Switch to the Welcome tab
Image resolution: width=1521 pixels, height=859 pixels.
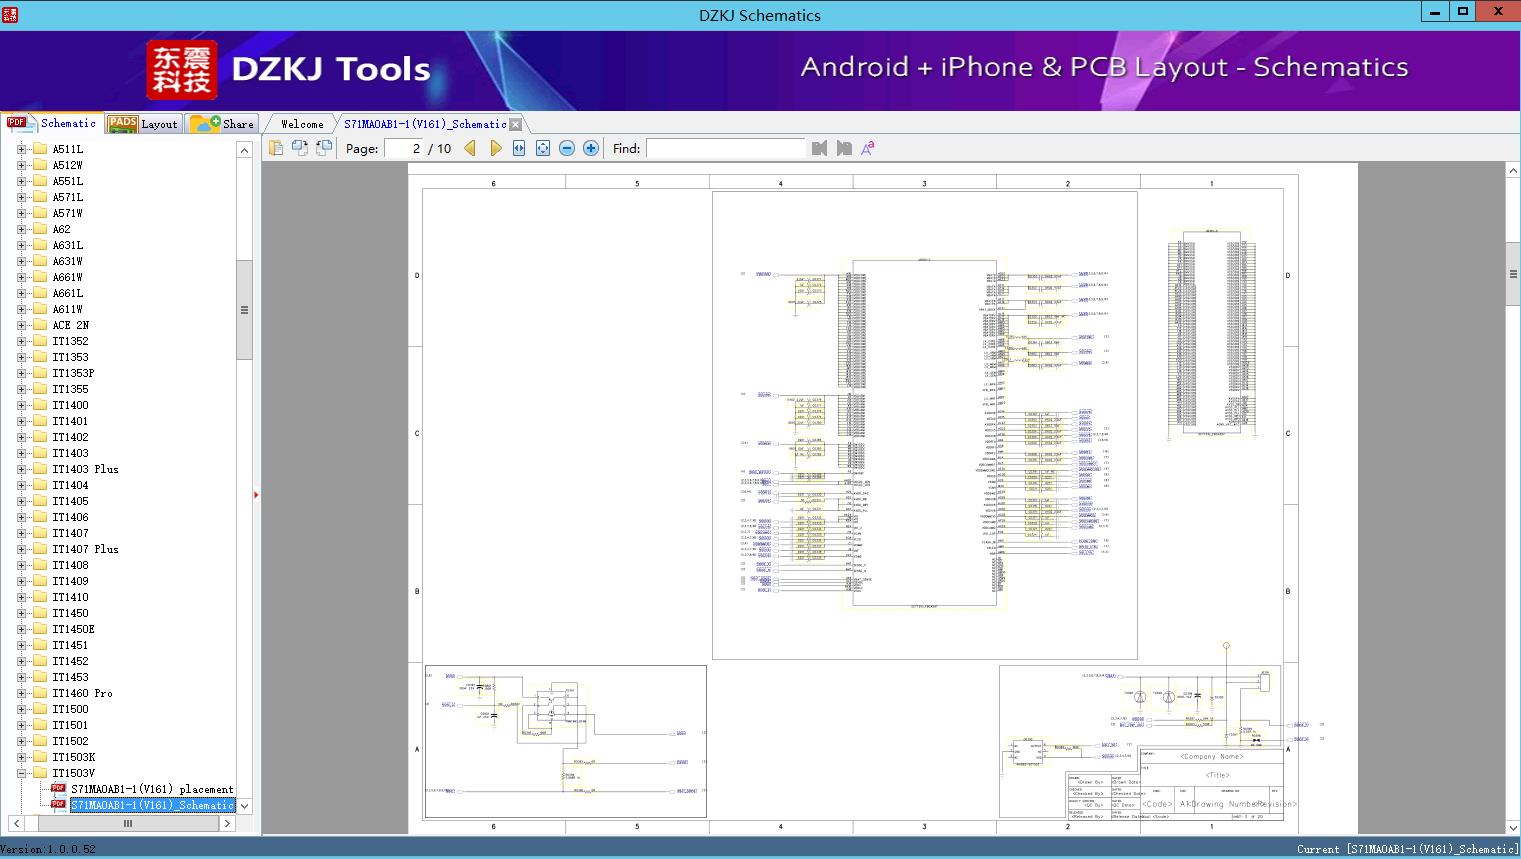[x=302, y=124]
